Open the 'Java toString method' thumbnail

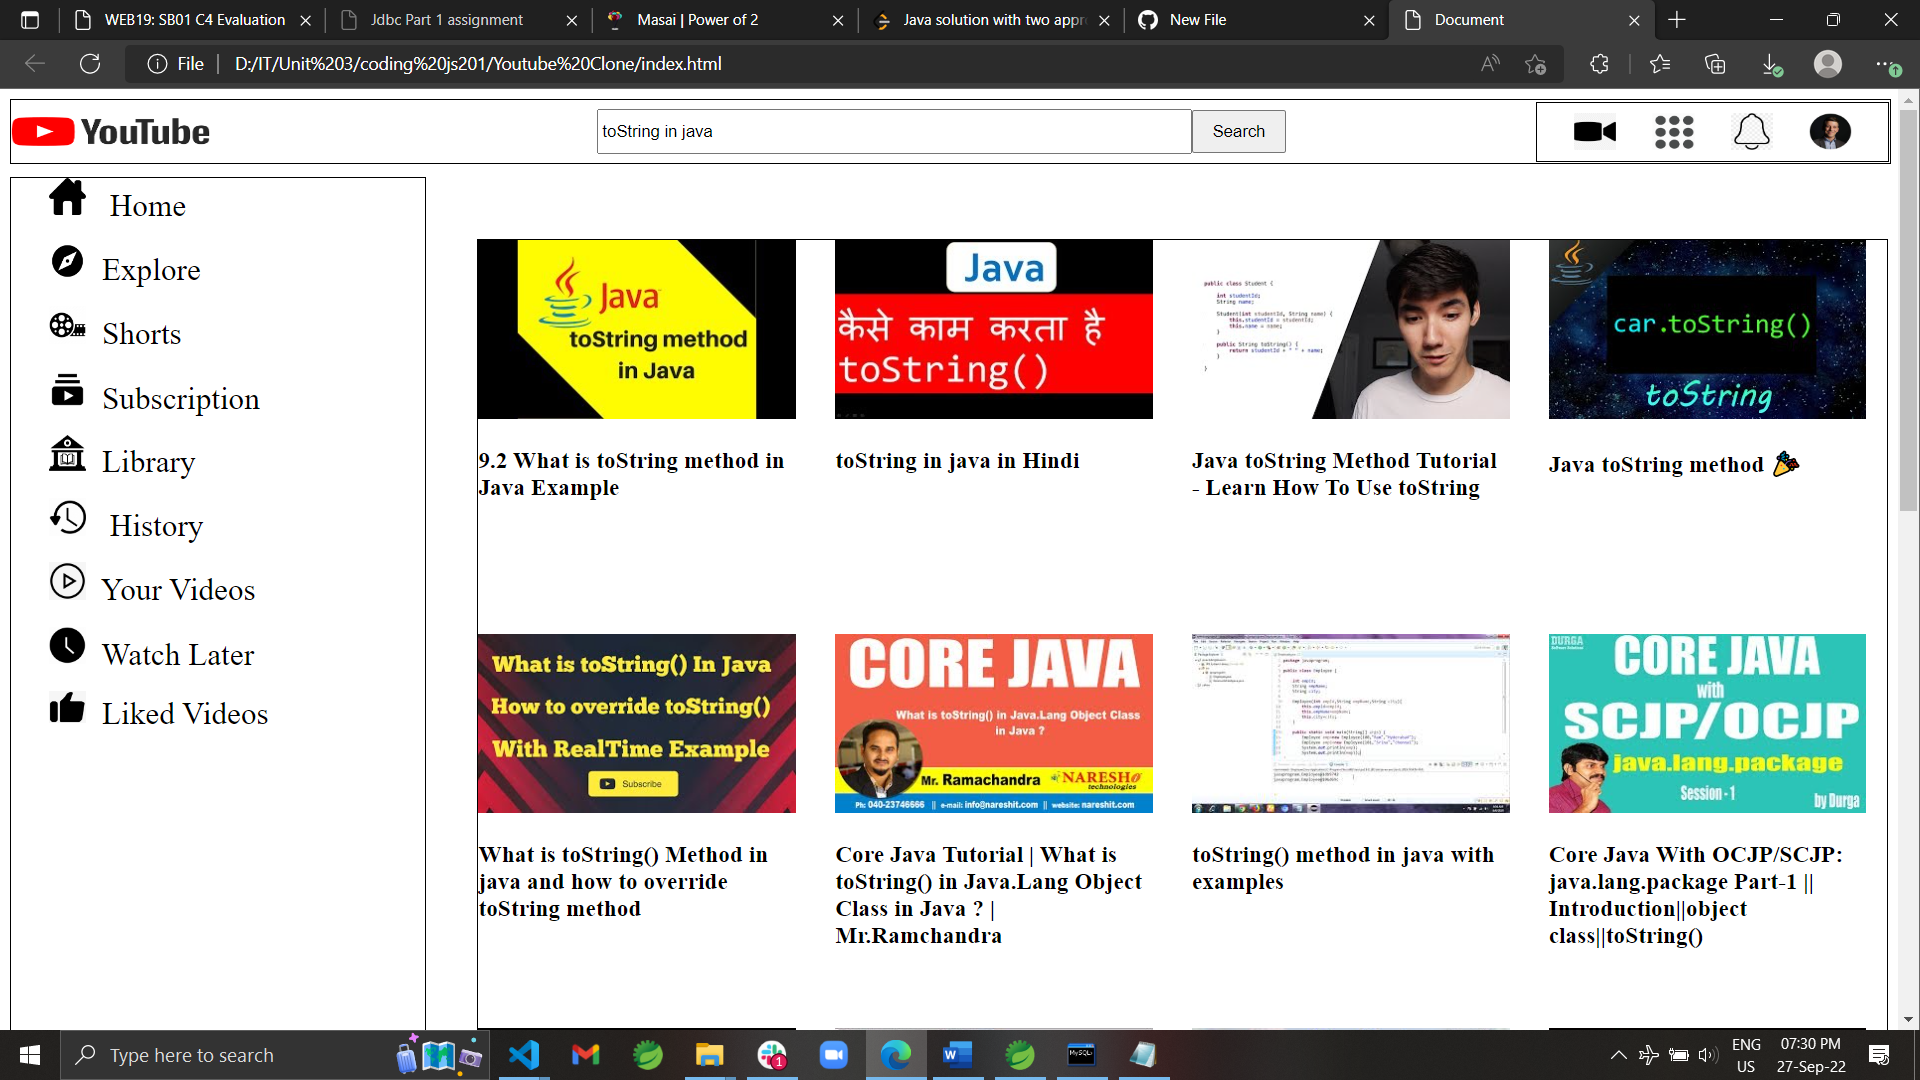(x=1706, y=328)
